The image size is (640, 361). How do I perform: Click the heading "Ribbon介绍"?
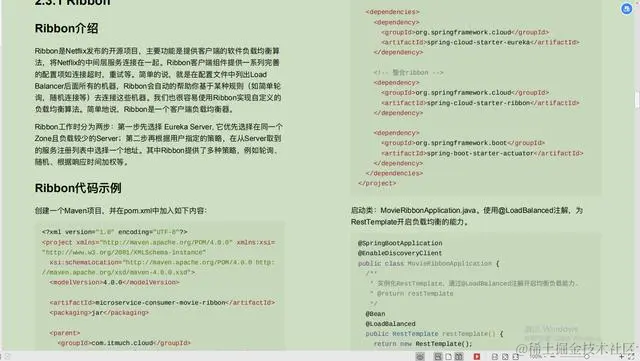click(66, 28)
